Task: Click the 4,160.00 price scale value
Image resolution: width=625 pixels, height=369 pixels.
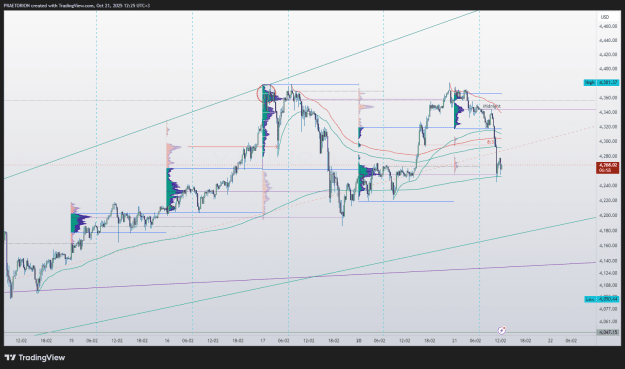Action: pos(608,245)
